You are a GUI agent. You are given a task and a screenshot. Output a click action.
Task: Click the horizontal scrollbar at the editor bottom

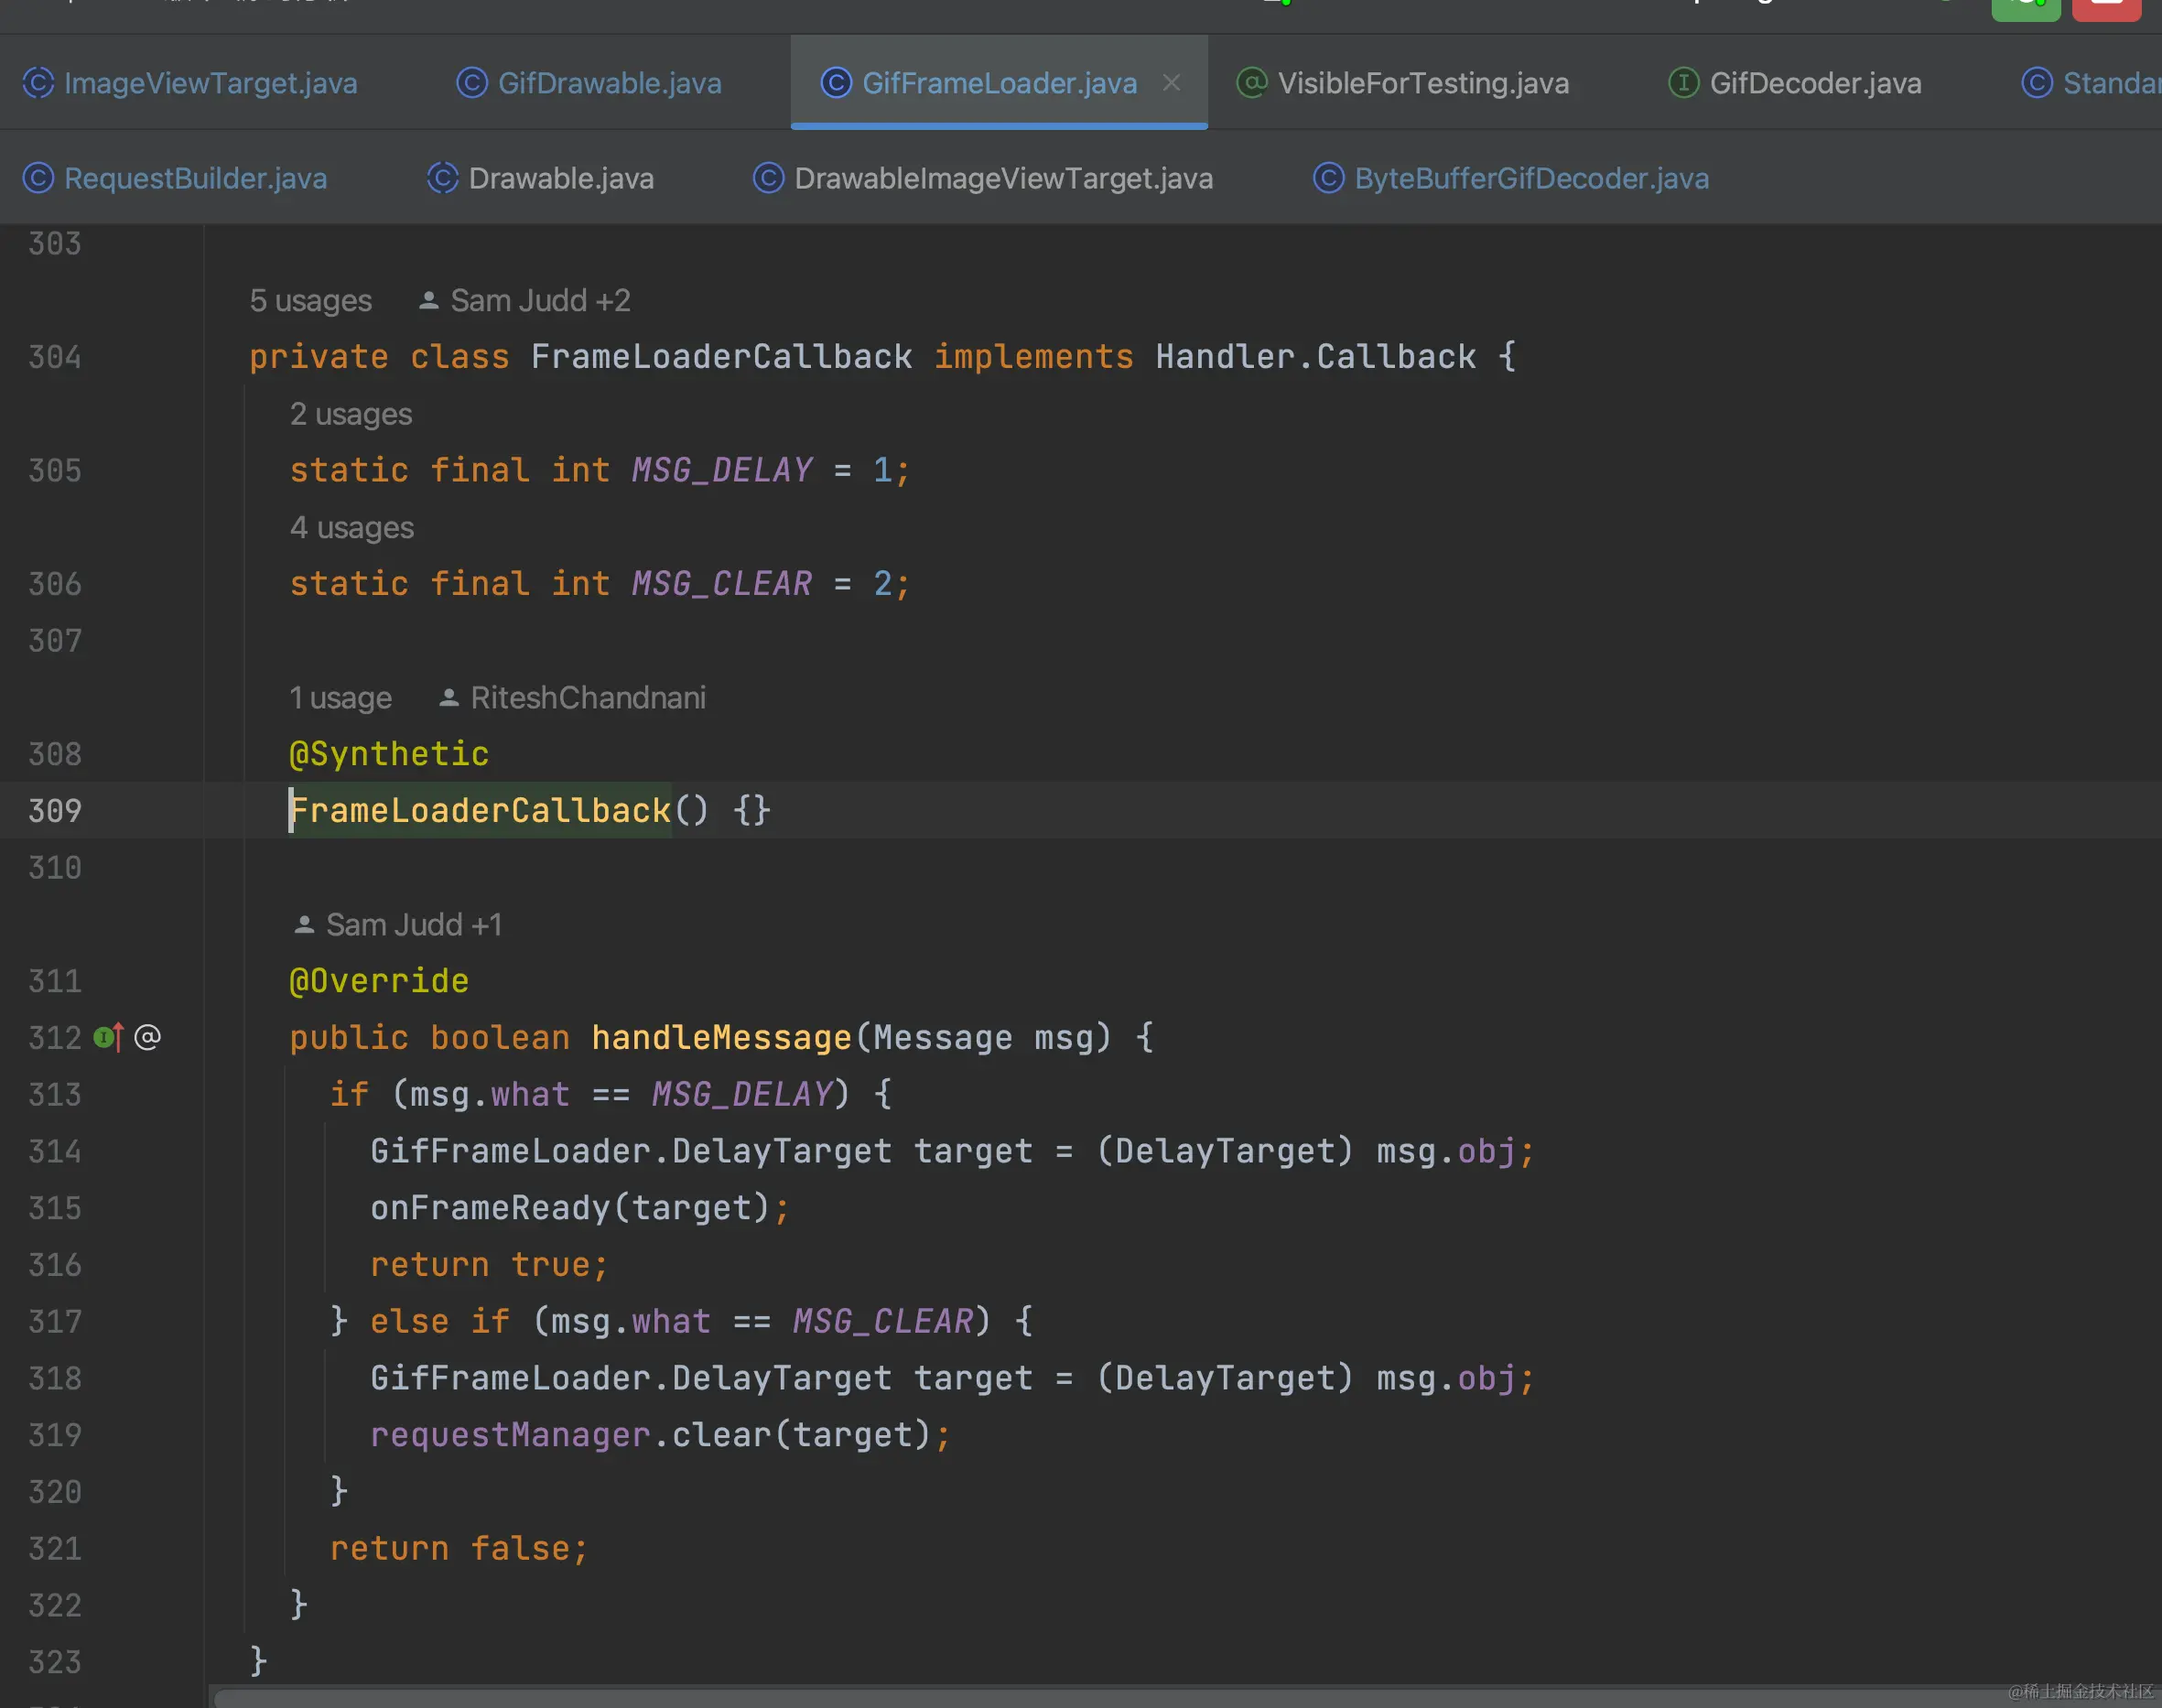(1100, 1698)
